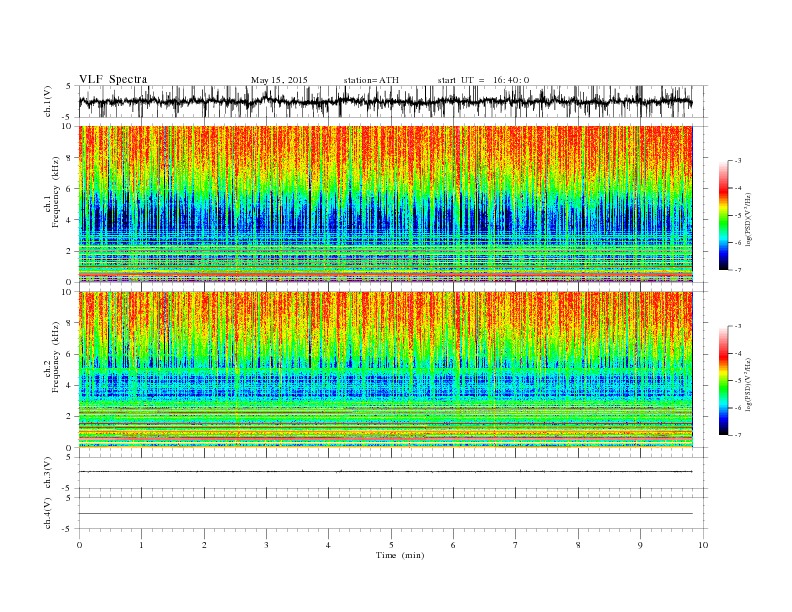Click the time axis tick label "2"
Viewport: 792px width, 612px height.
click(x=204, y=545)
